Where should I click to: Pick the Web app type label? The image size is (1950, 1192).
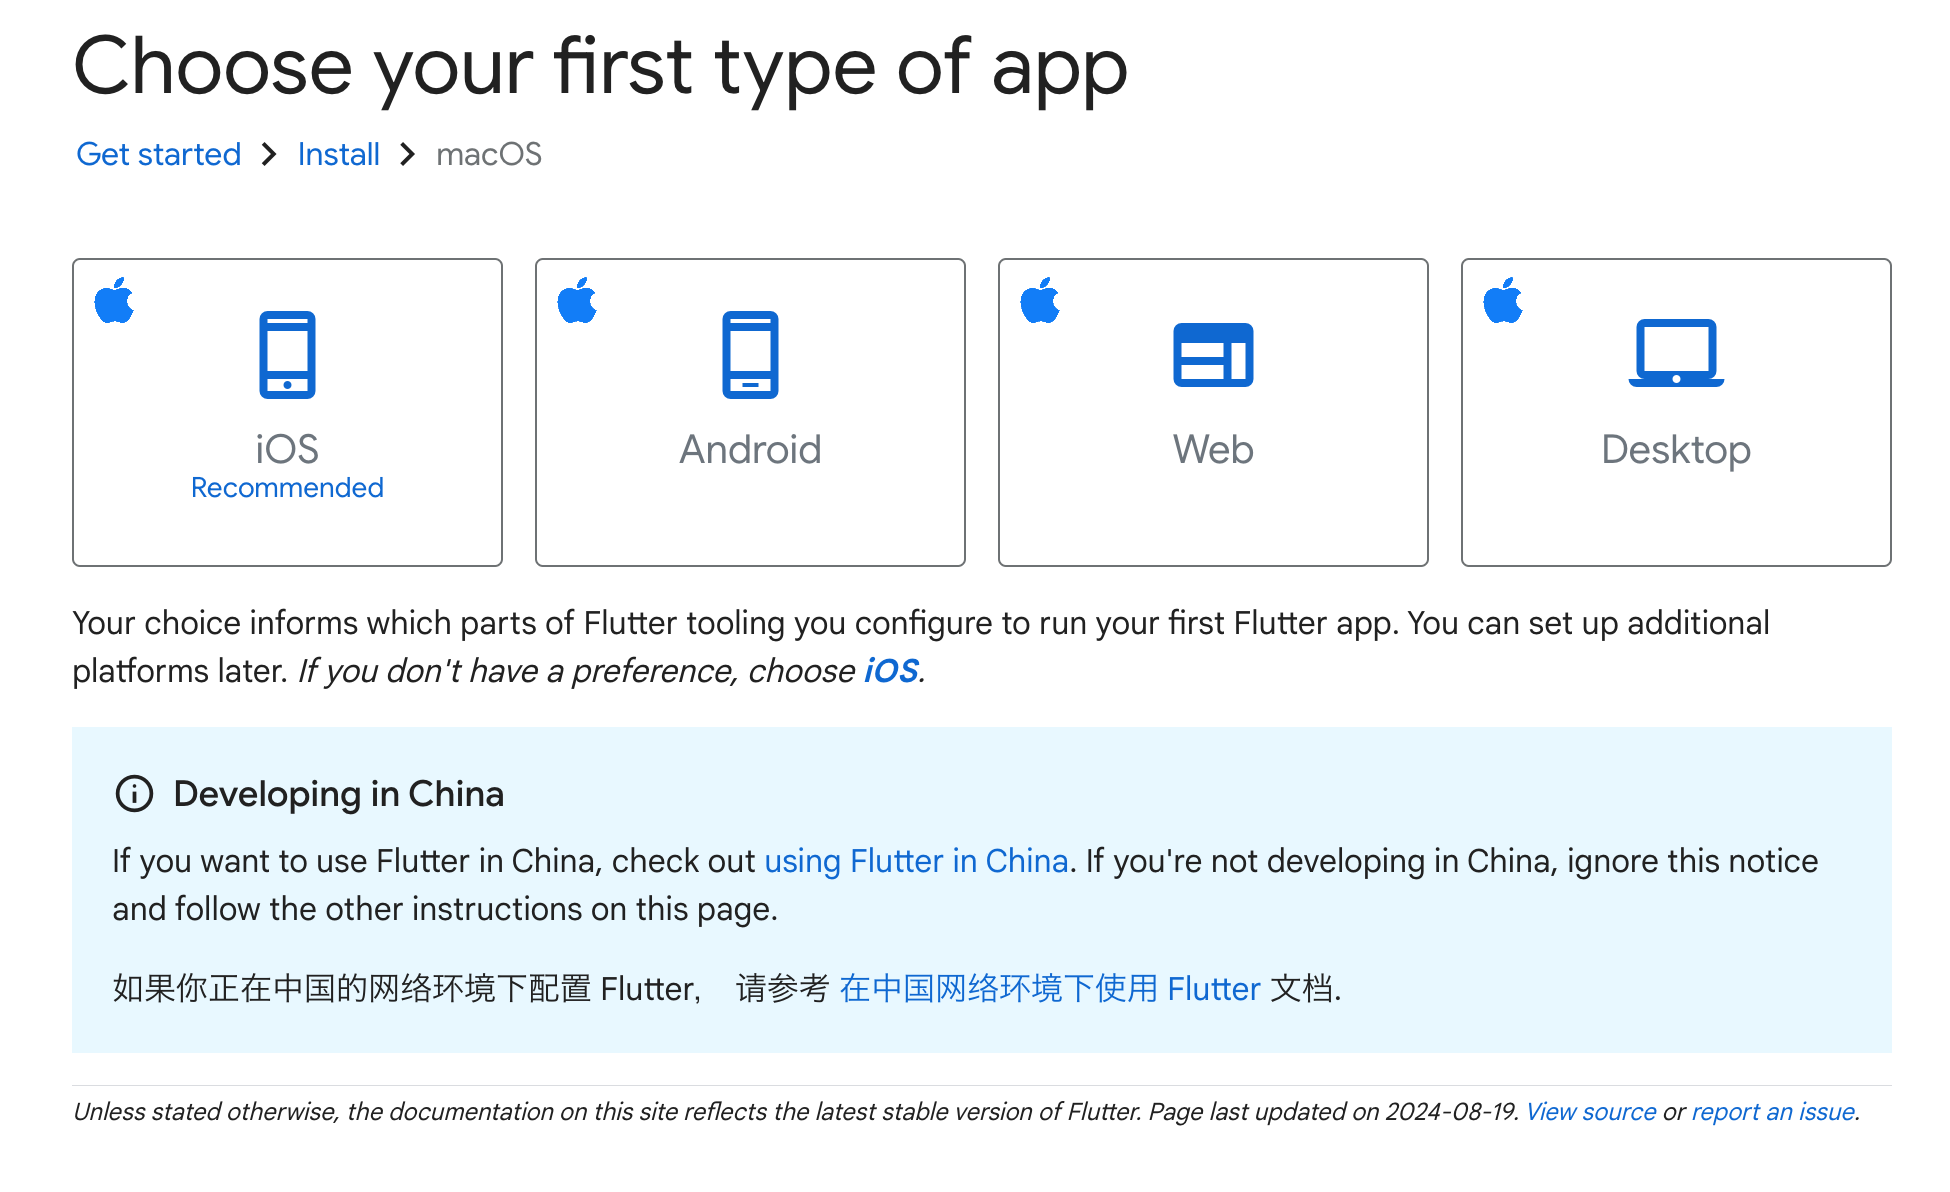tap(1213, 450)
